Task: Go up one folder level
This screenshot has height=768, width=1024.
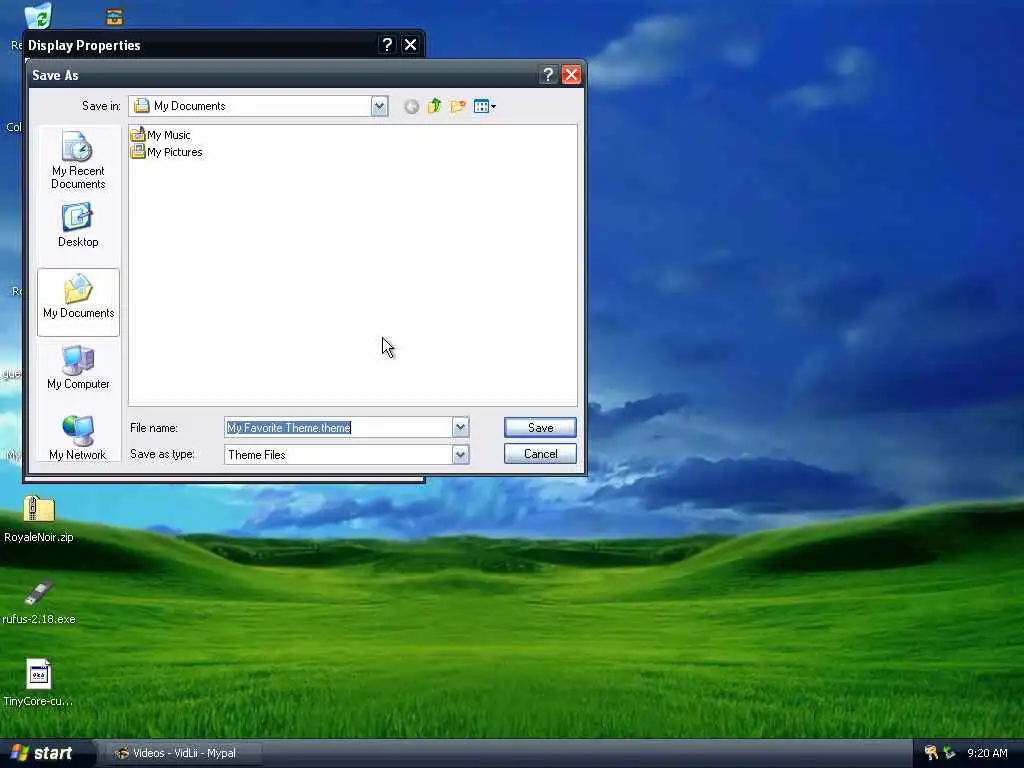Action: [434, 106]
